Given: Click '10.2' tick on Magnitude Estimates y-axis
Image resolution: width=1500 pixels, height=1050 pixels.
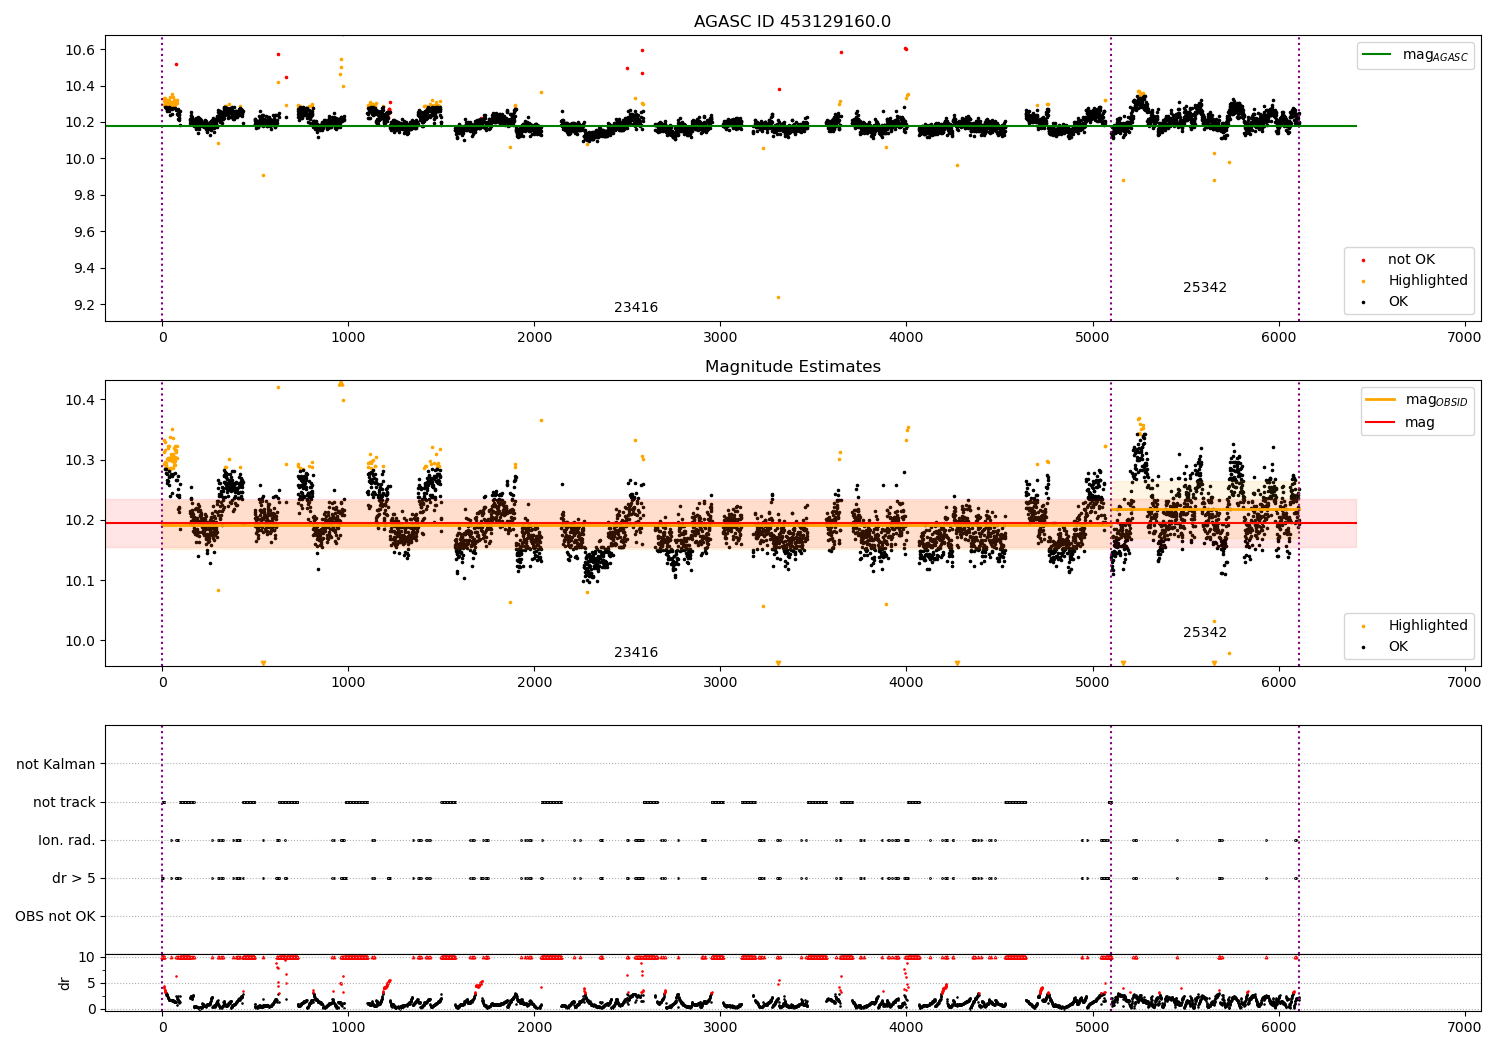Looking at the screenshot, I should coord(80,520).
